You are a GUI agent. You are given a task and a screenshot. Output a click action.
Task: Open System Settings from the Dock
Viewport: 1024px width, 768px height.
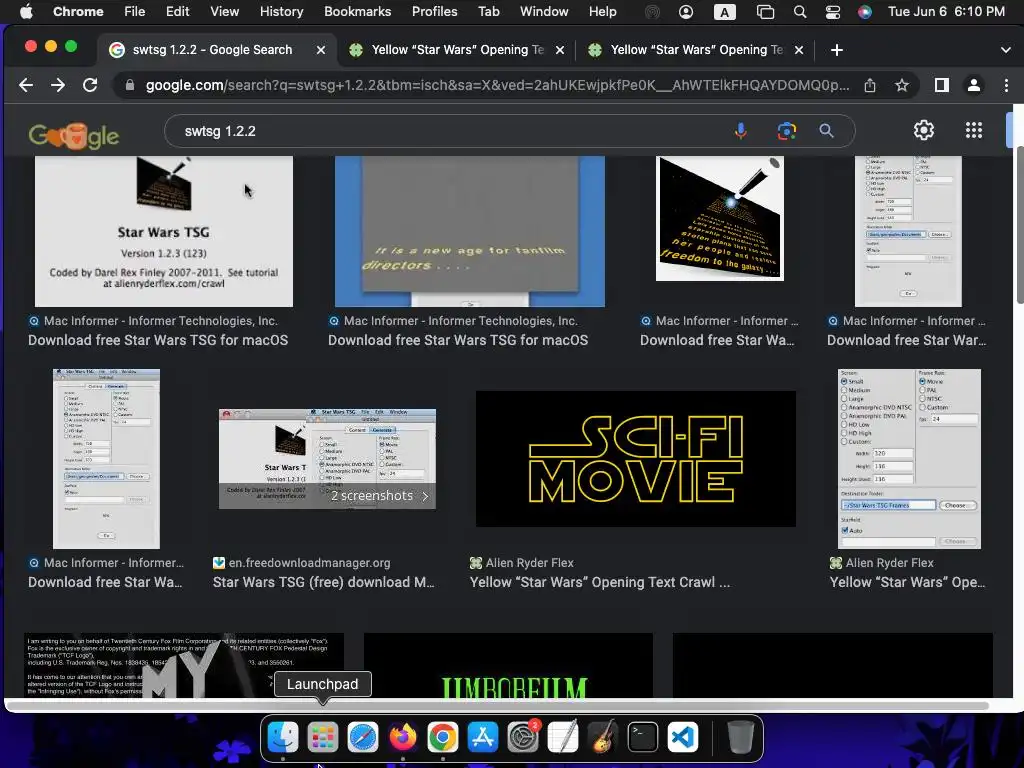[523, 737]
